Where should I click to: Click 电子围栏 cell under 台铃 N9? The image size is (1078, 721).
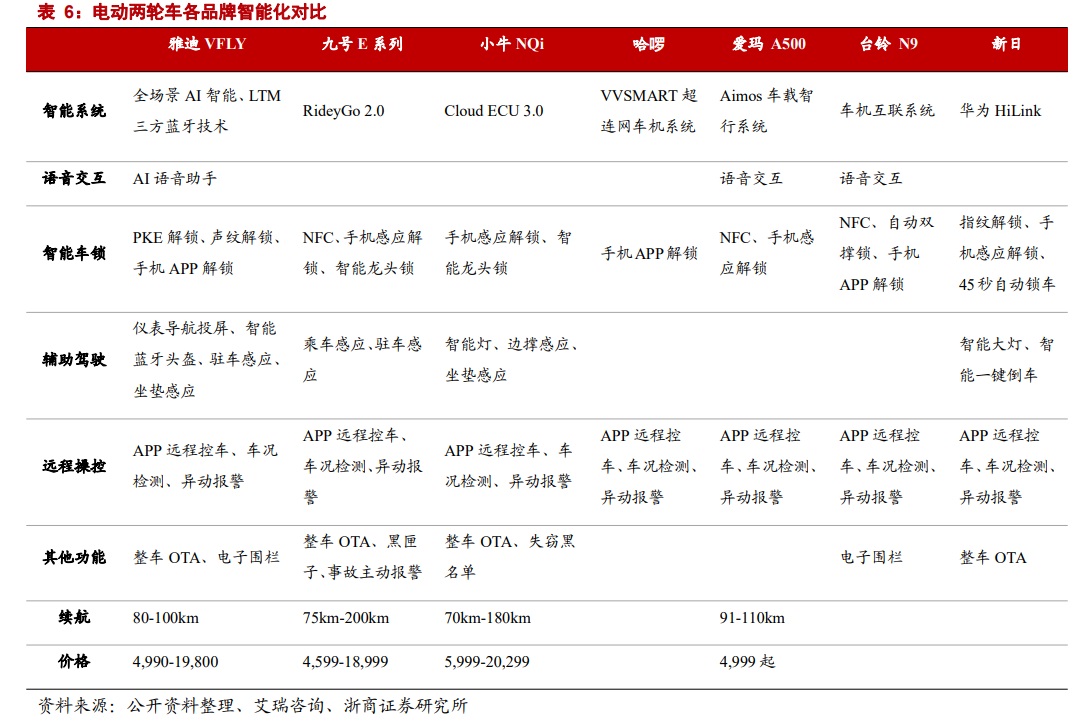pyautogui.click(x=871, y=557)
